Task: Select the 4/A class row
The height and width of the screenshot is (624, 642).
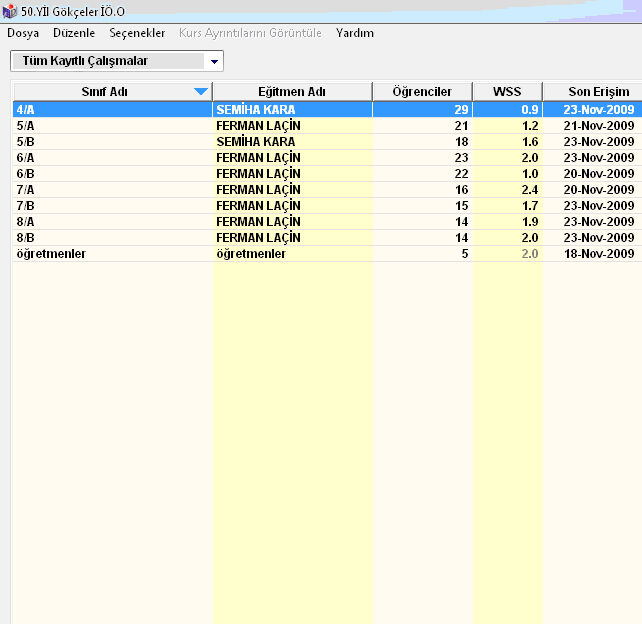Action: coord(327,110)
